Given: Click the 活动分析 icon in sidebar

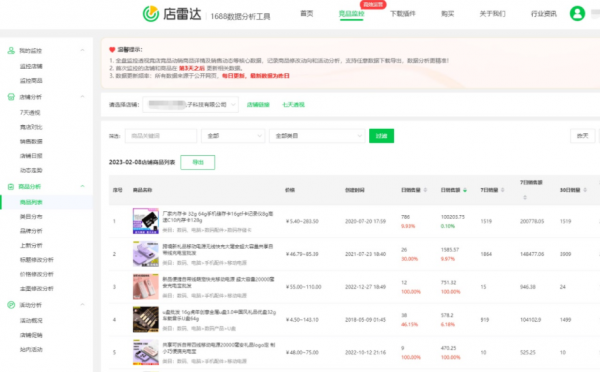Looking at the screenshot, I should pyautogui.click(x=11, y=305).
